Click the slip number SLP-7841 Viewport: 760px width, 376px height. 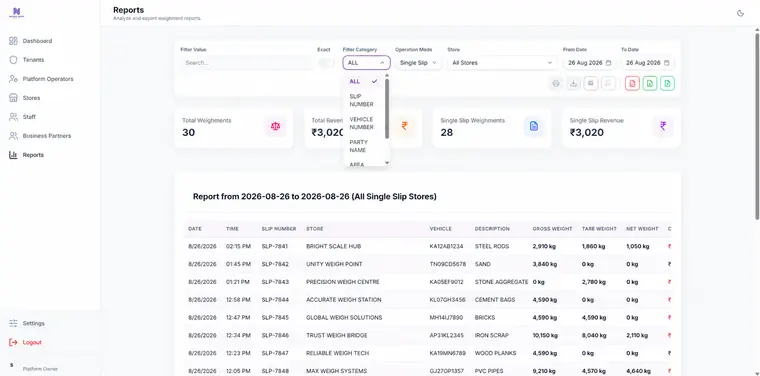click(275, 246)
